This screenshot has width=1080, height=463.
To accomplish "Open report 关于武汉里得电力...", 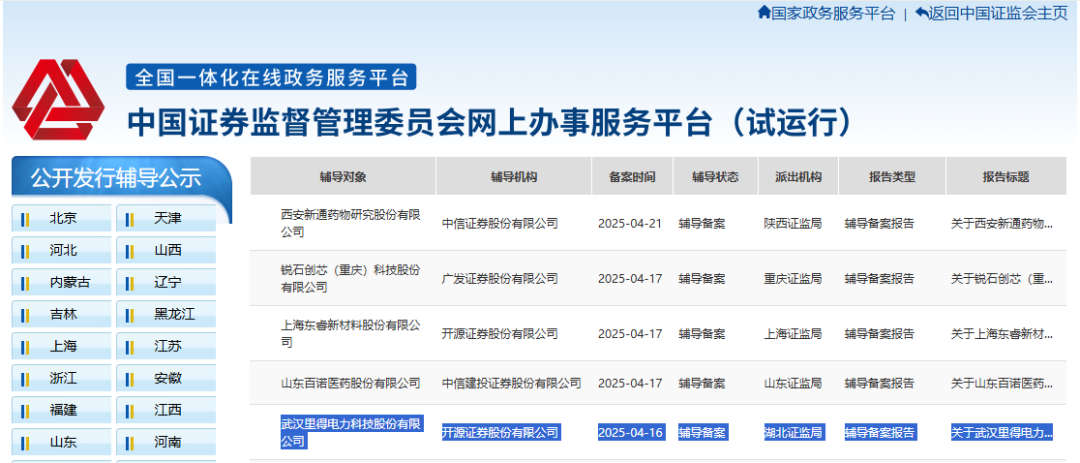I will click(x=1002, y=433).
